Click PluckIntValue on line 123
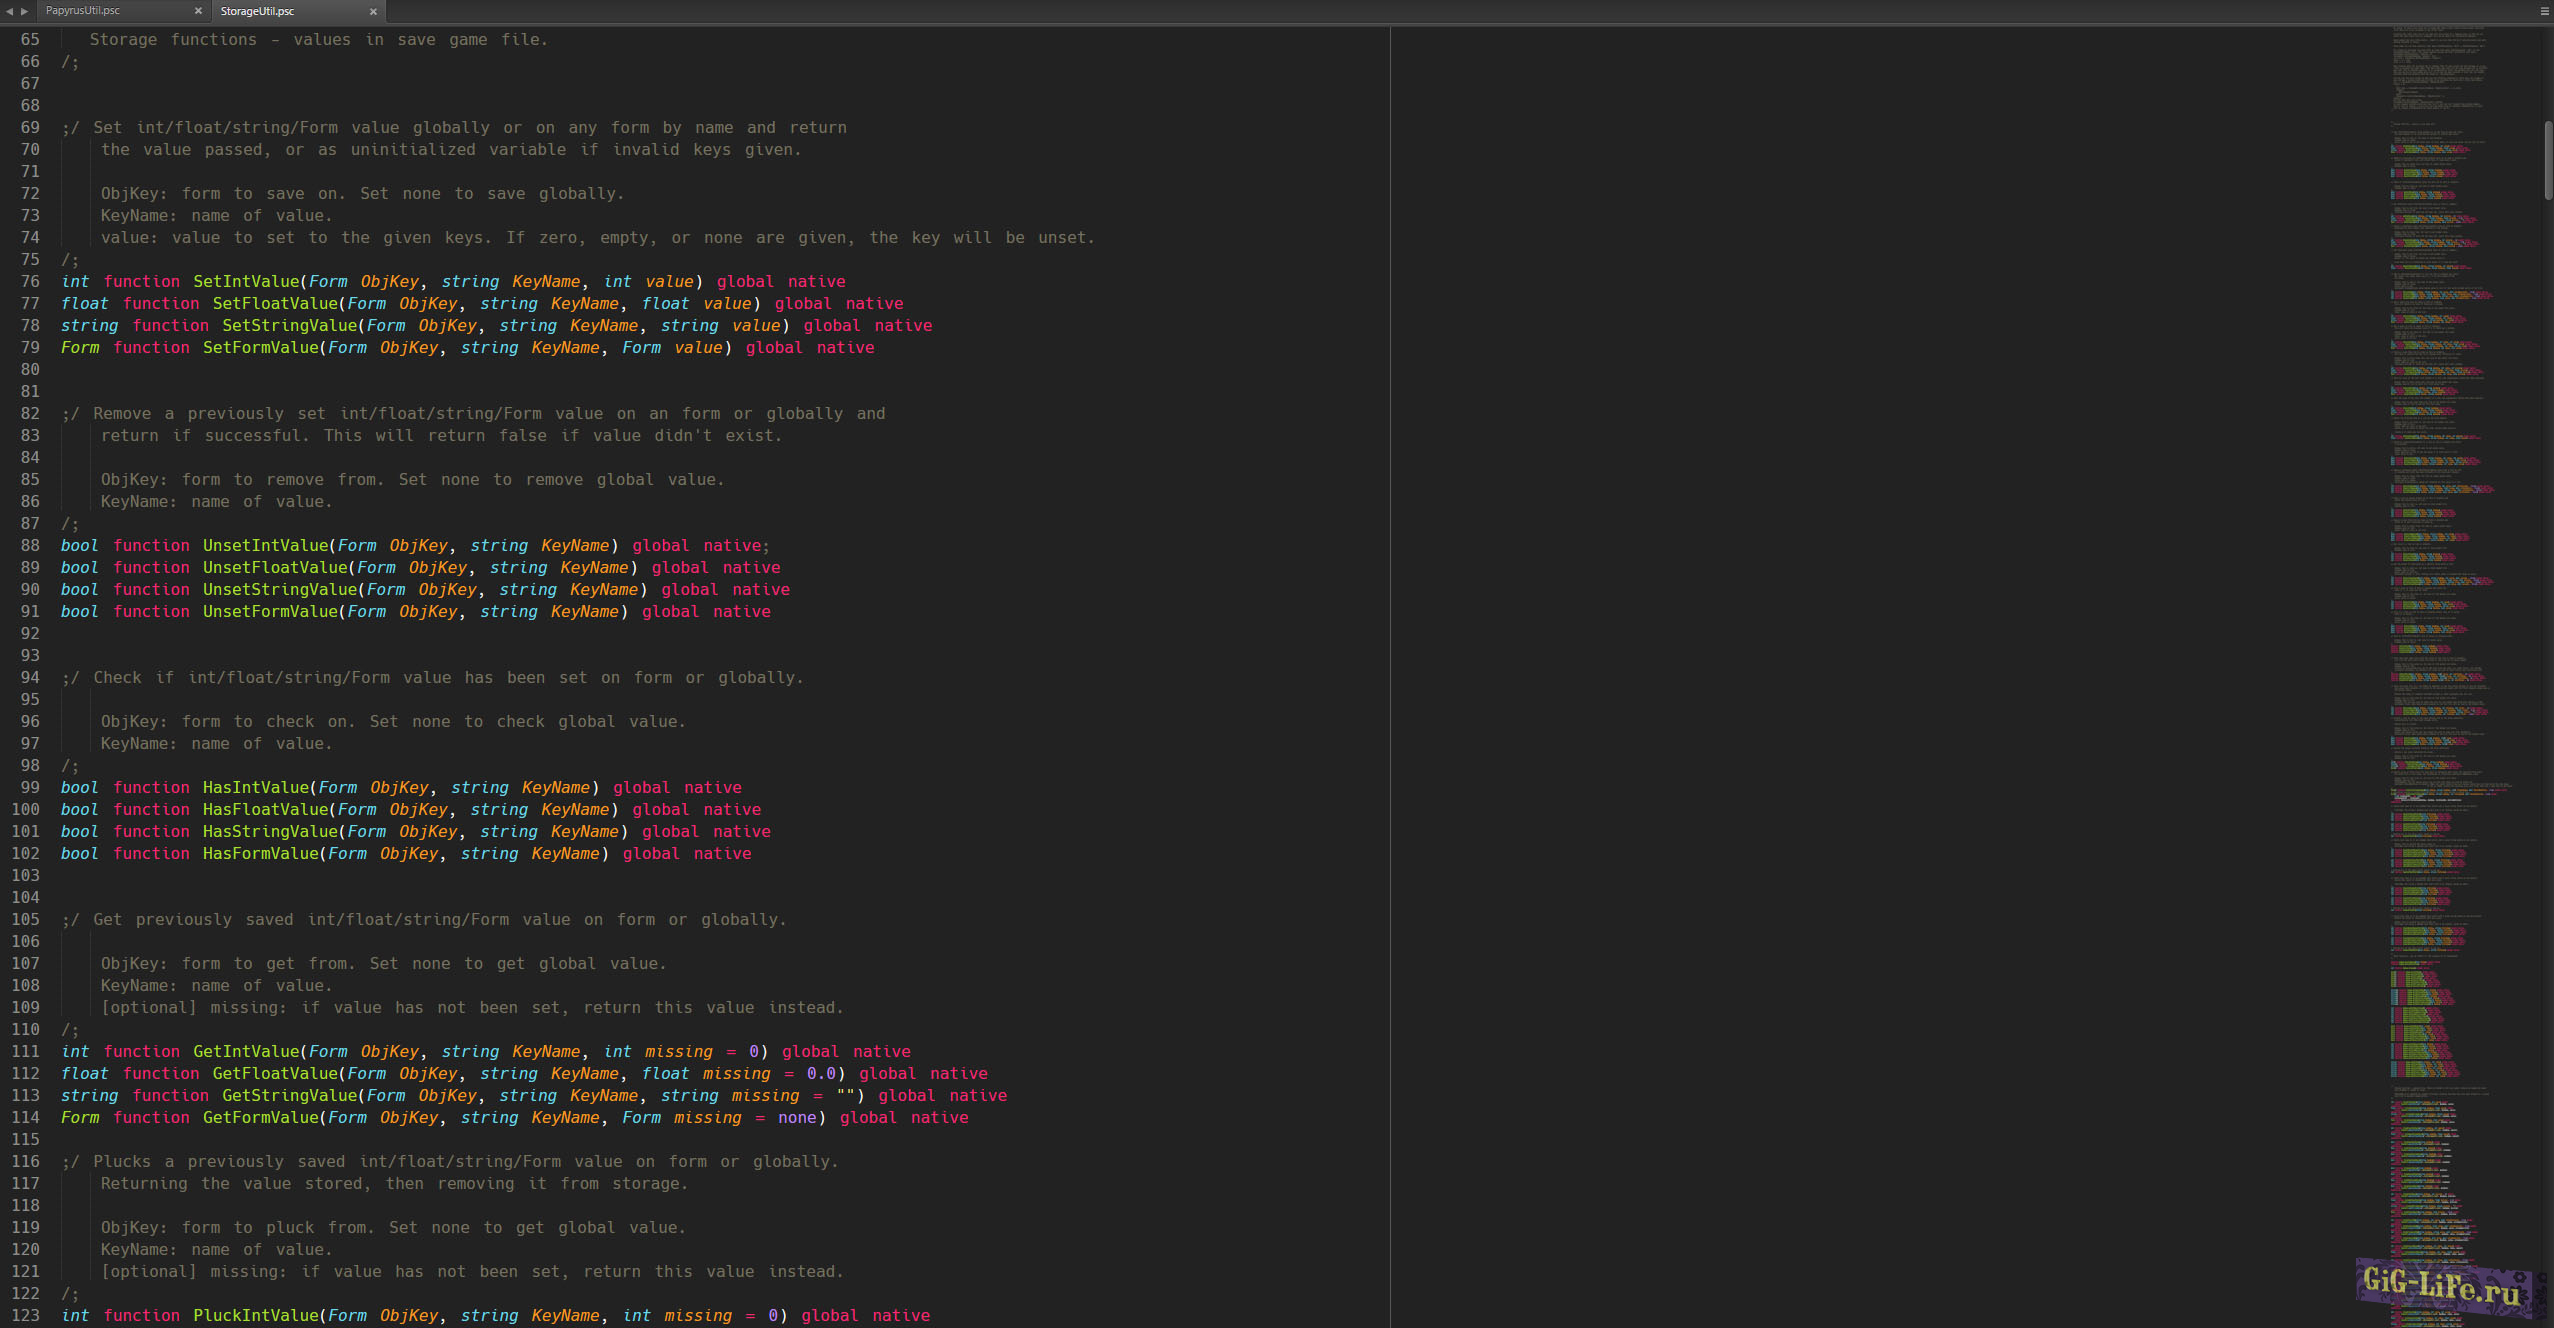2554x1328 pixels. 256,1315
